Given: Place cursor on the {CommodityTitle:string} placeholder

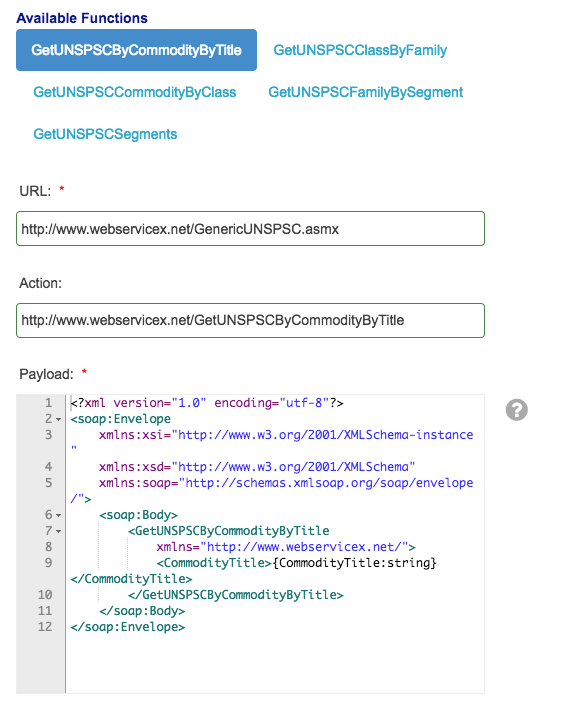Looking at the screenshot, I should [x=354, y=563].
